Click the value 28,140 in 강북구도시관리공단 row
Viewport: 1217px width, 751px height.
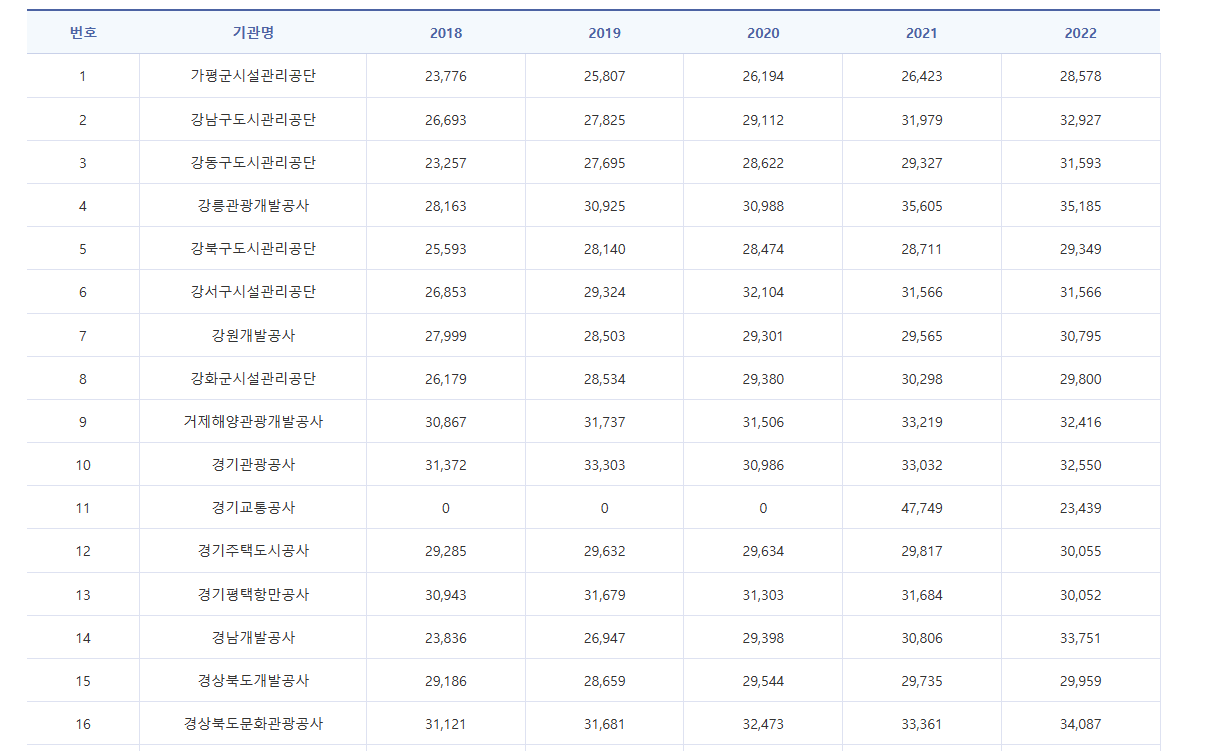point(604,249)
